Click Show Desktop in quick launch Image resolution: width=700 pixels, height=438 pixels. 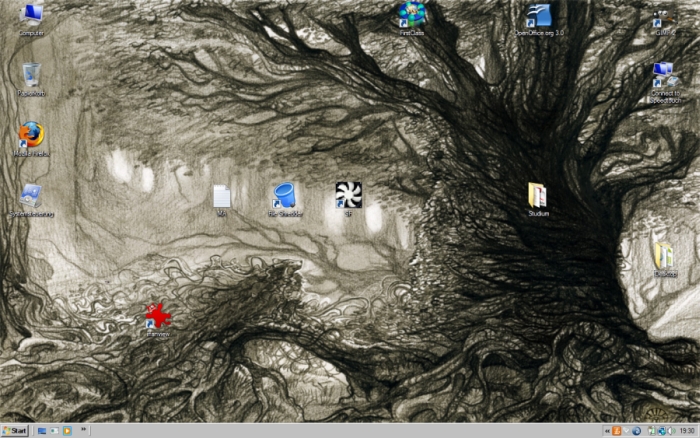pos(42,431)
